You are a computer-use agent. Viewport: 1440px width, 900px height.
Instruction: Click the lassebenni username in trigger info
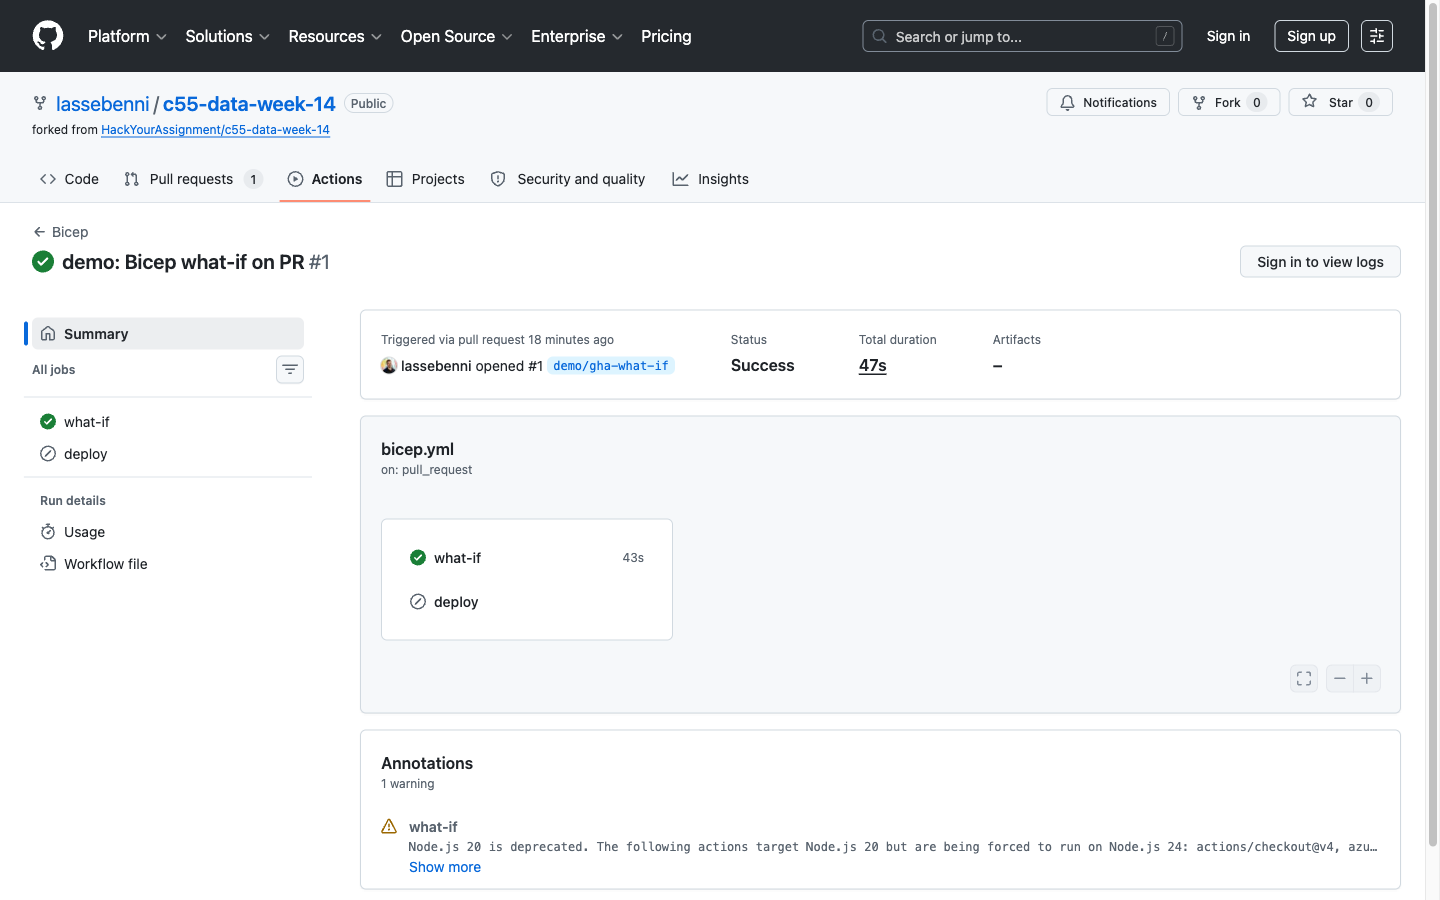(436, 366)
